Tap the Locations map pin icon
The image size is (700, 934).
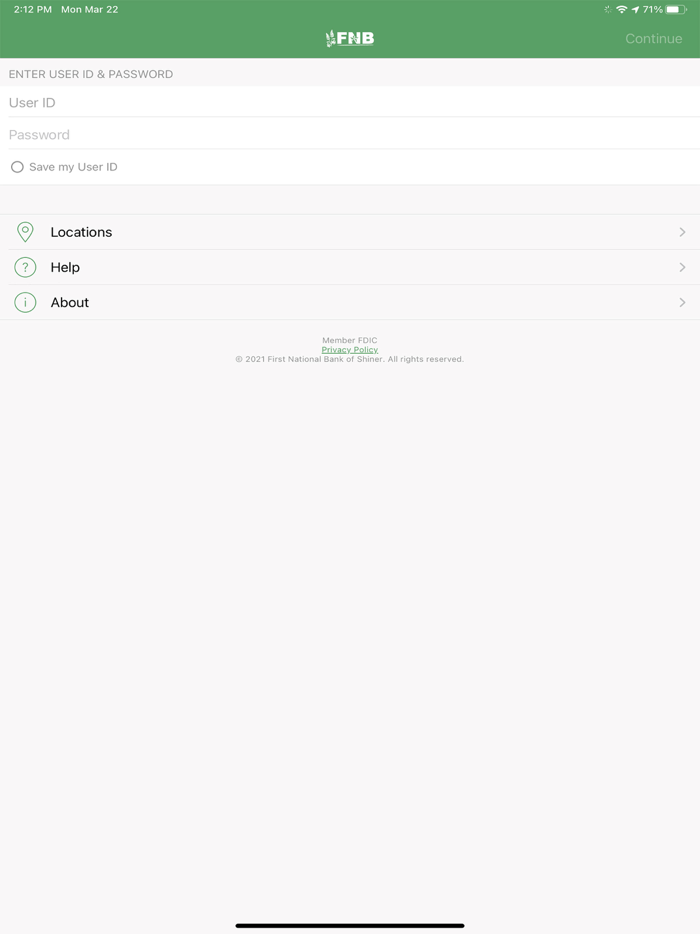25,232
